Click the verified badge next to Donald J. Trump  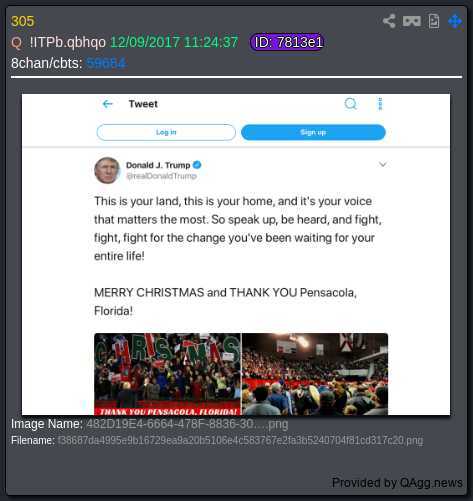click(x=197, y=165)
